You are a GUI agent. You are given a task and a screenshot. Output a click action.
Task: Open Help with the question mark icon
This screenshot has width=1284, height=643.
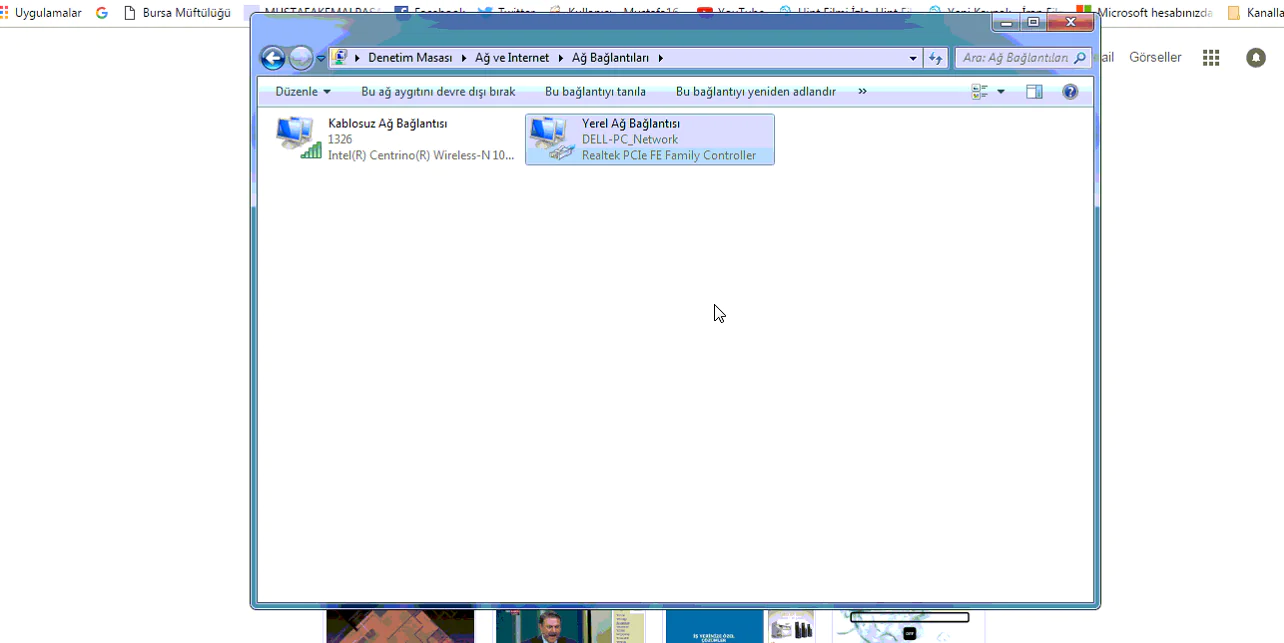coord(1070,91)
